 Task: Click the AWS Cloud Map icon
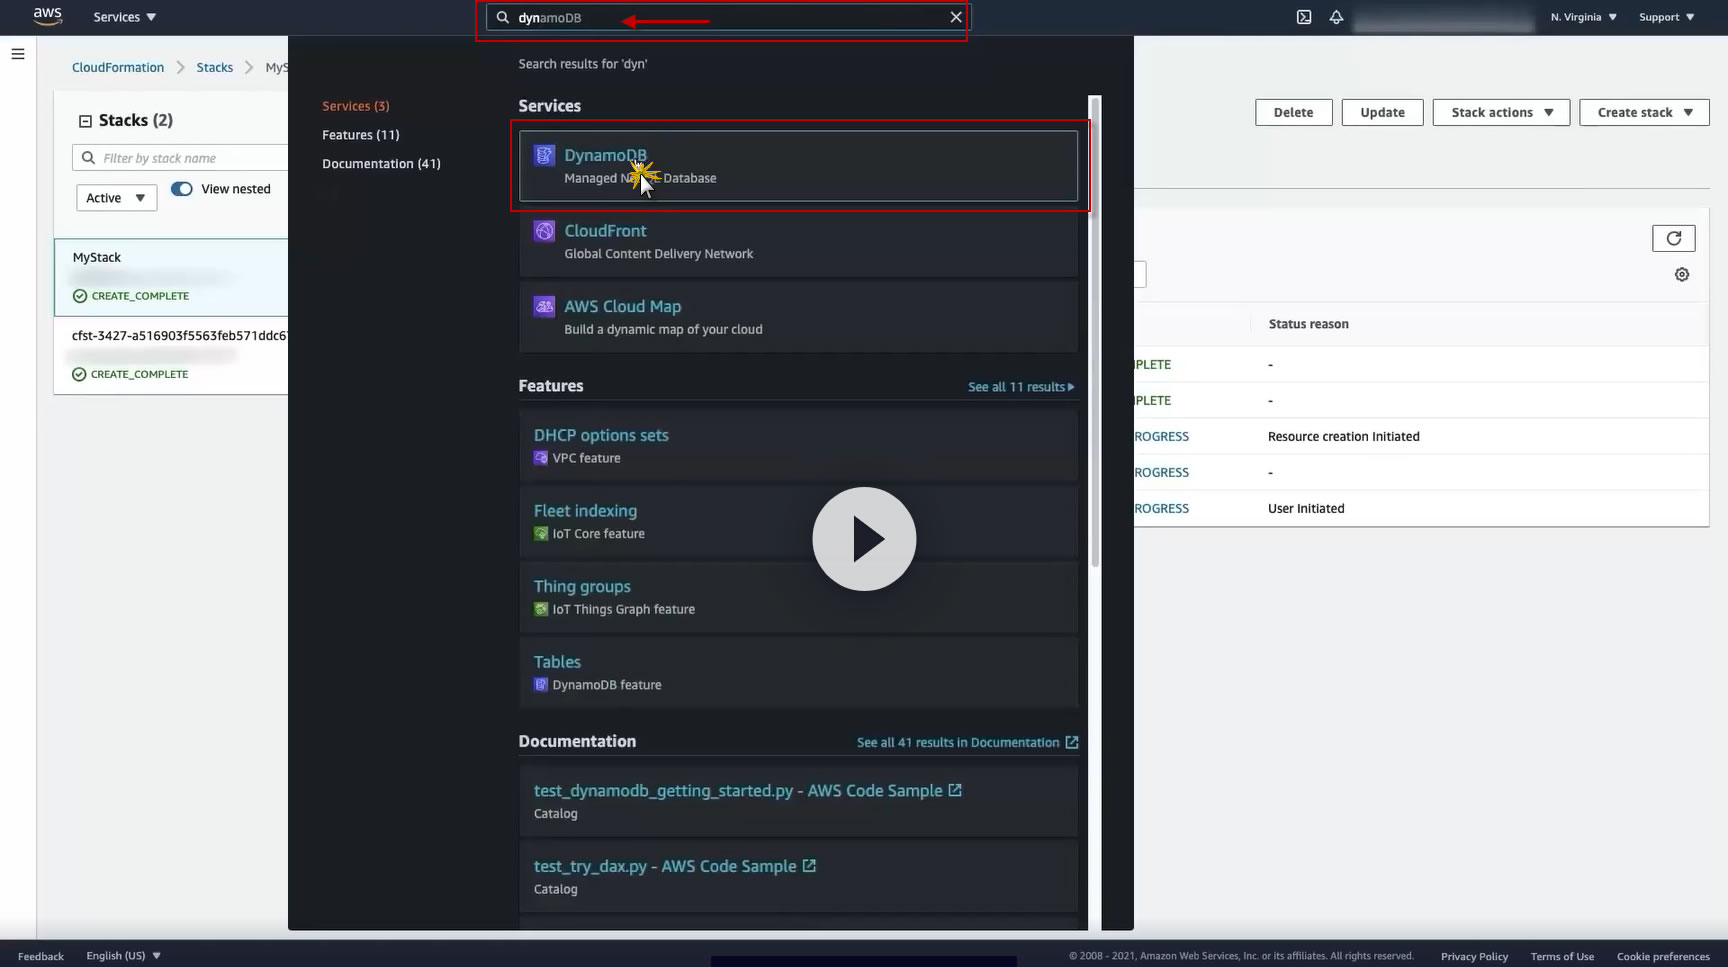click(544, 306)
